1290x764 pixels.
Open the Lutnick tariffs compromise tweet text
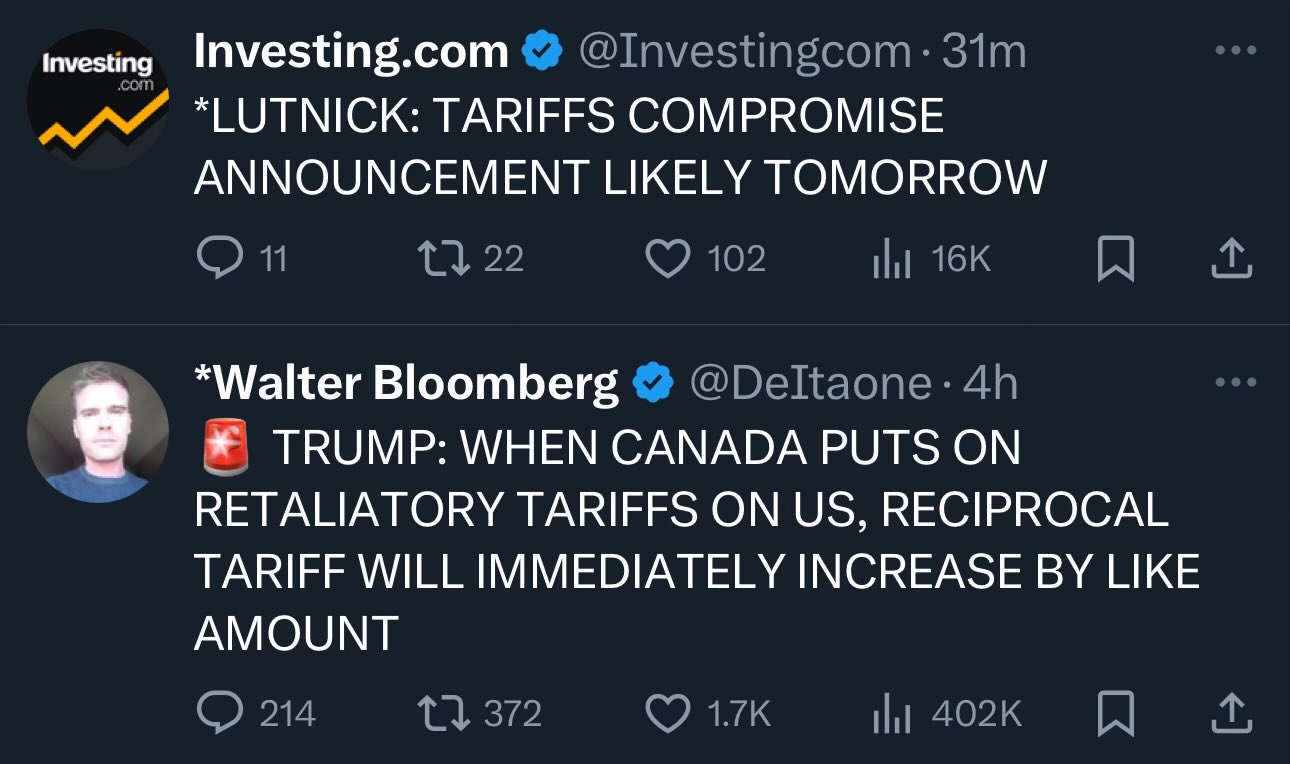pyautogui.click(x=620, y=146)
